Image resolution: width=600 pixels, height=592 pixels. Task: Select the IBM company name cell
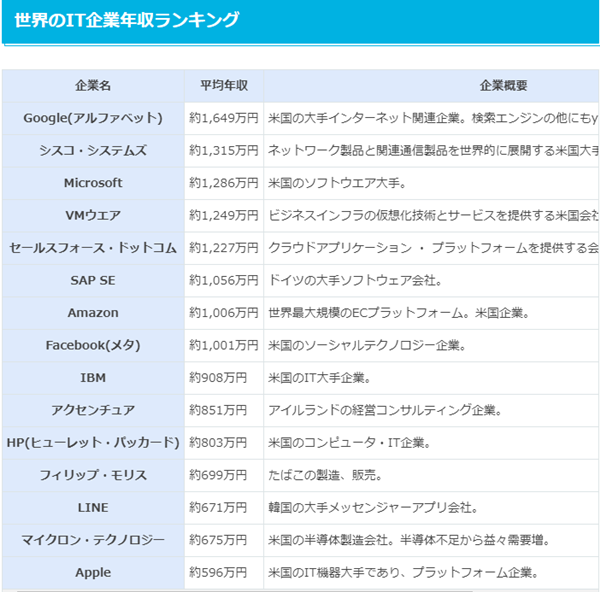[x=93, y=378]
